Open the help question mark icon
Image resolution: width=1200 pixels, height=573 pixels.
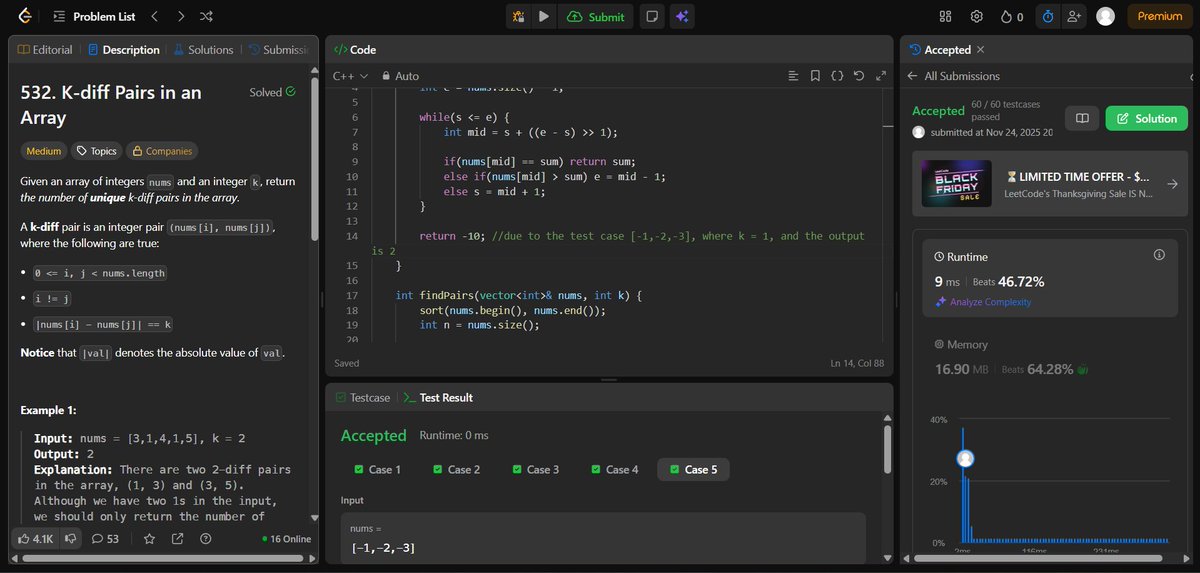[205, 538]
